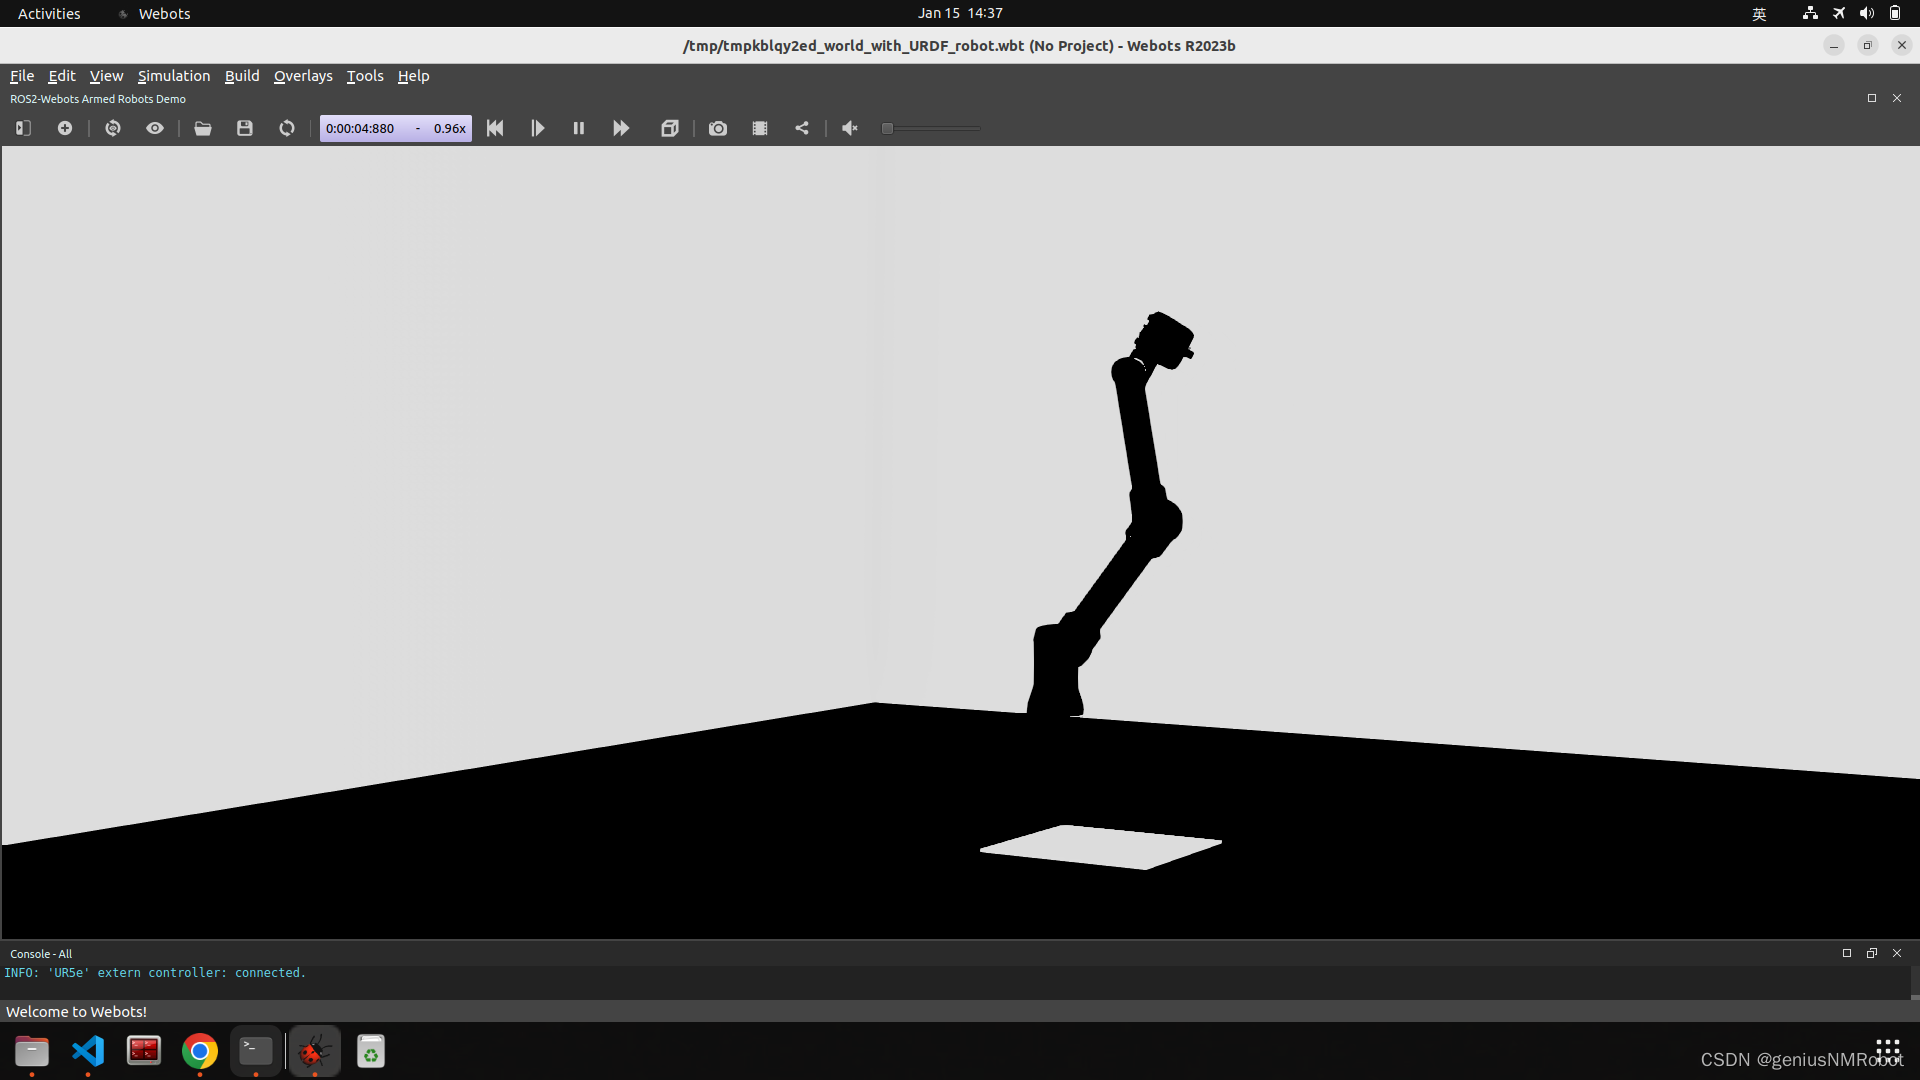The height and width of the screenshot is (1080, 1920).
Task: Restore the viewpoint icon in toolbar
Action: coord(113,128)
